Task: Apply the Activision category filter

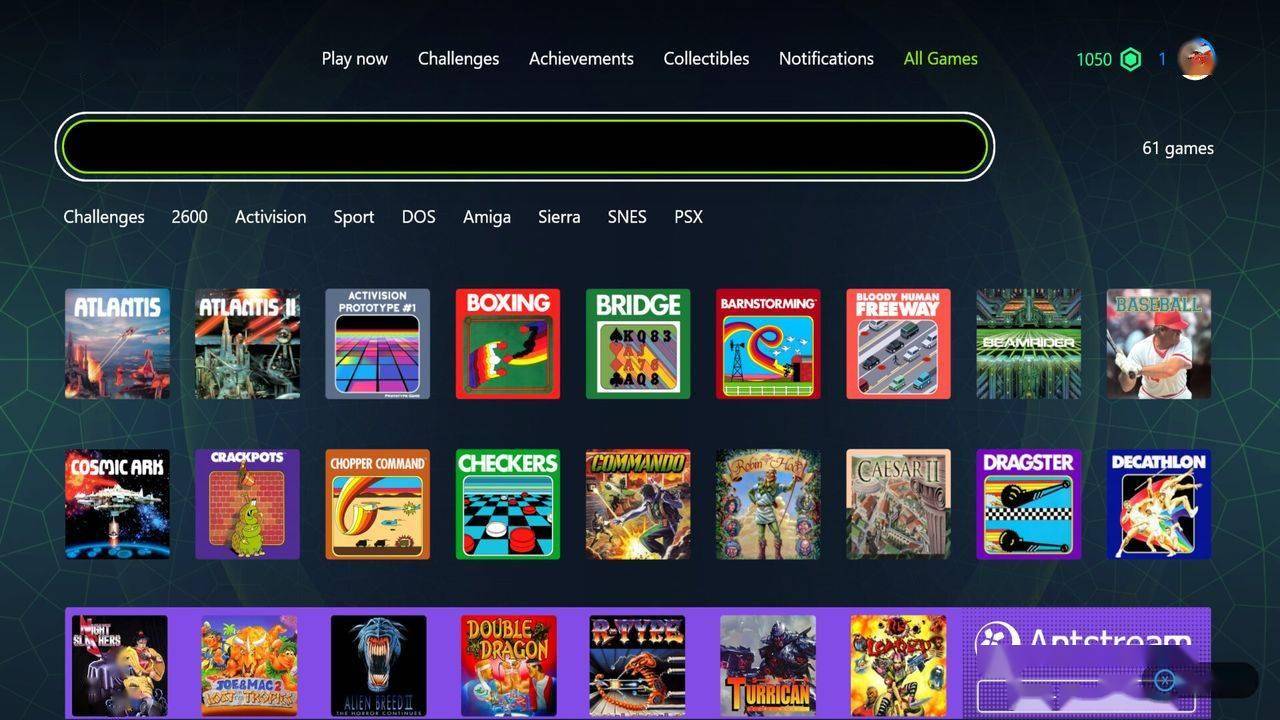Action: pyautogui.click(x=271, y=217)
